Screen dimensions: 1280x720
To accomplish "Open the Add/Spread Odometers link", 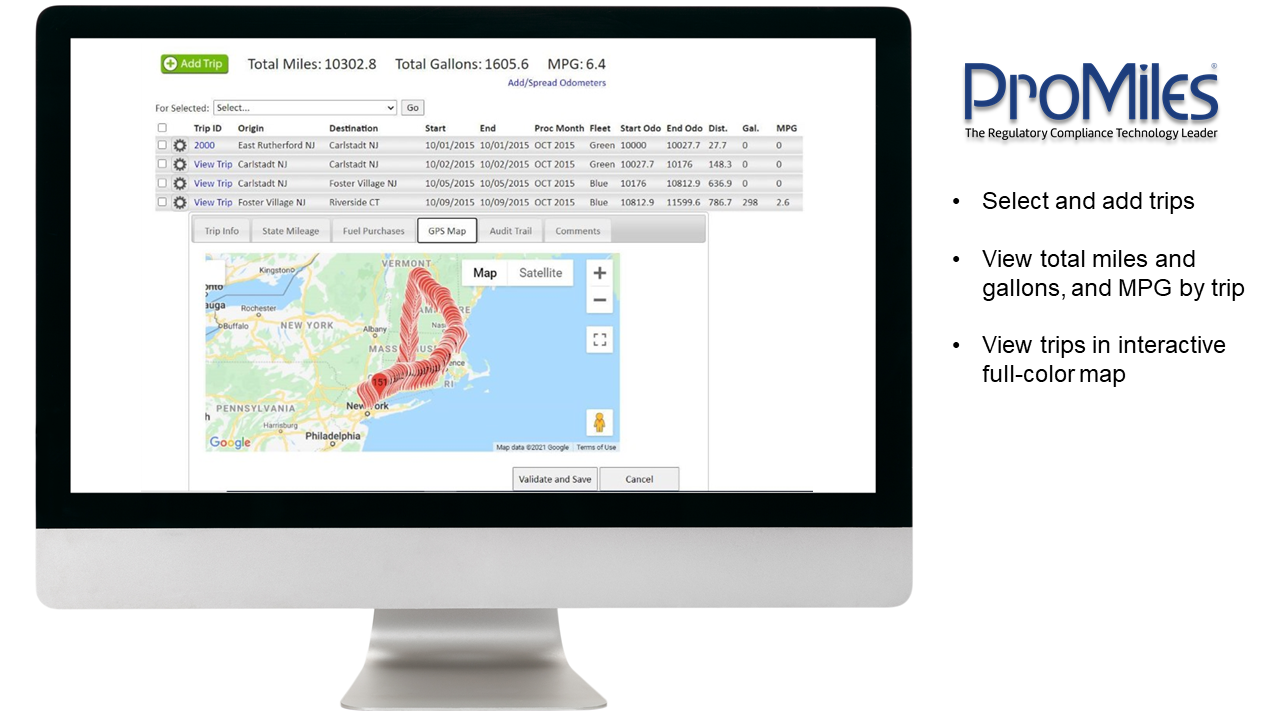I will 557,83.
